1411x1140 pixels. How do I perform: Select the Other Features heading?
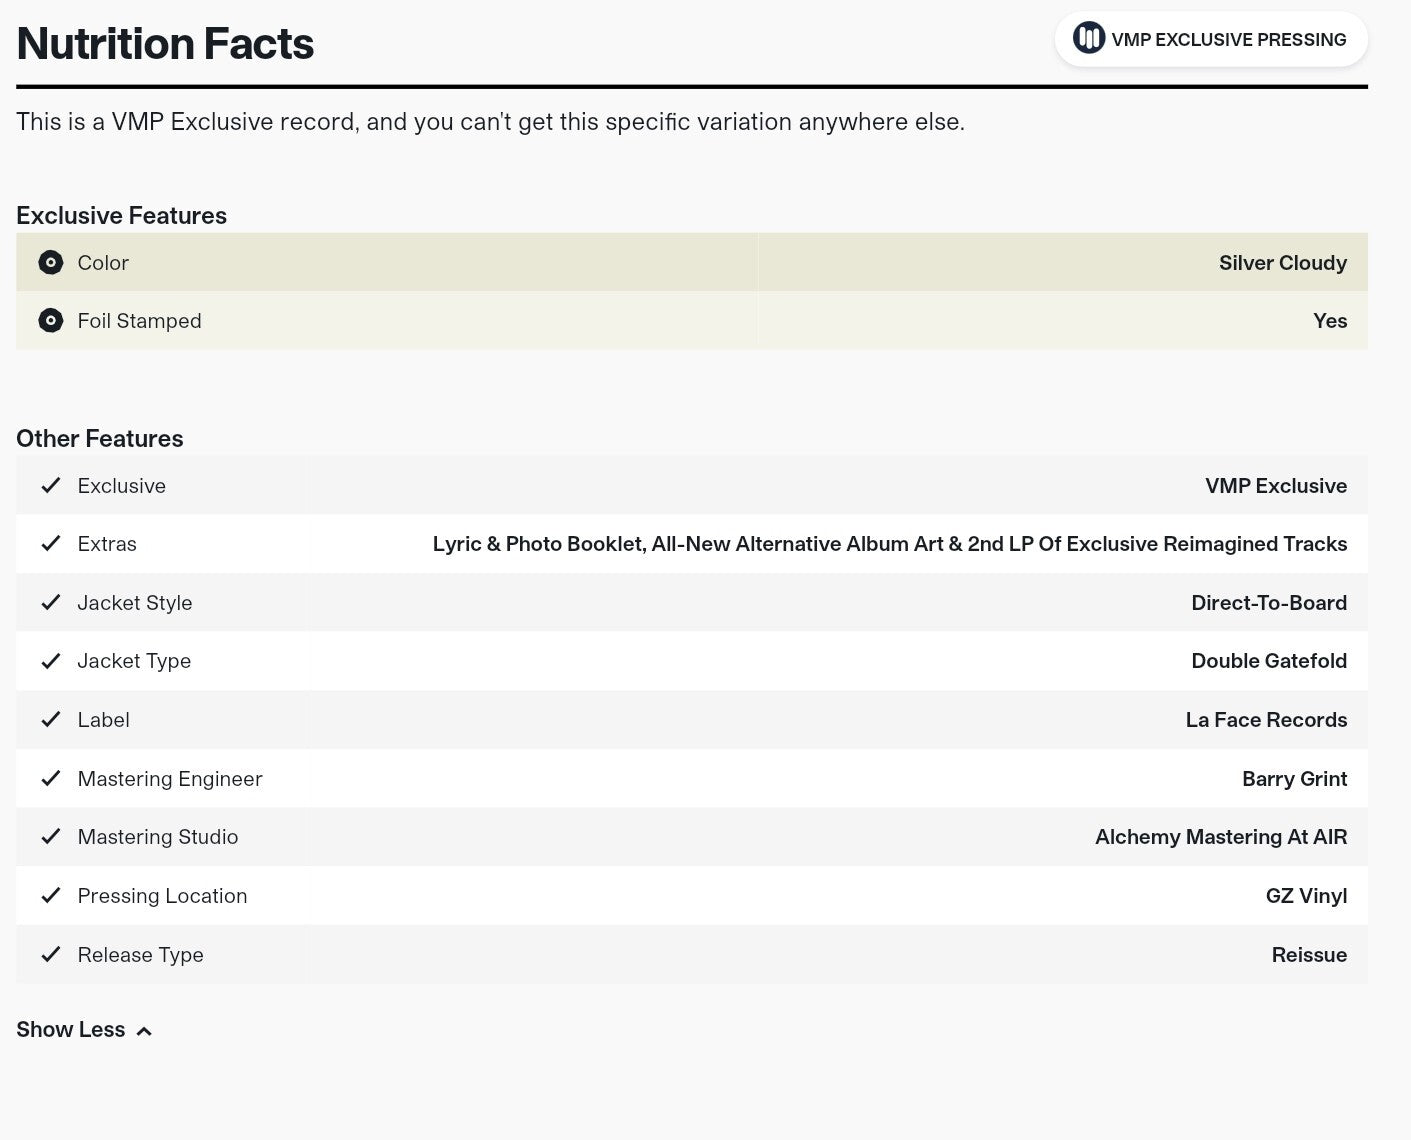point(100,439)
